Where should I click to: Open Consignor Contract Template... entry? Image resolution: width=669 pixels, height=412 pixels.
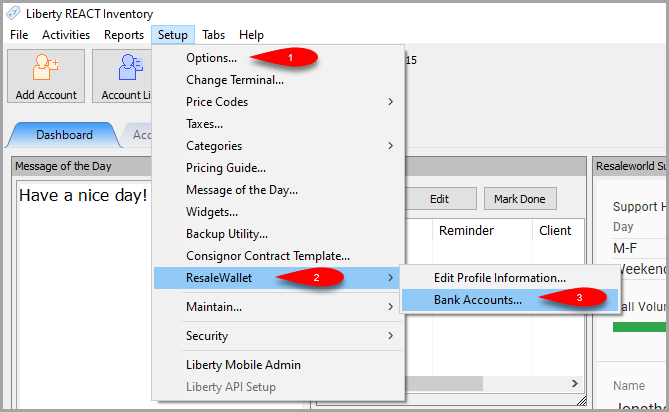point(278,256)
